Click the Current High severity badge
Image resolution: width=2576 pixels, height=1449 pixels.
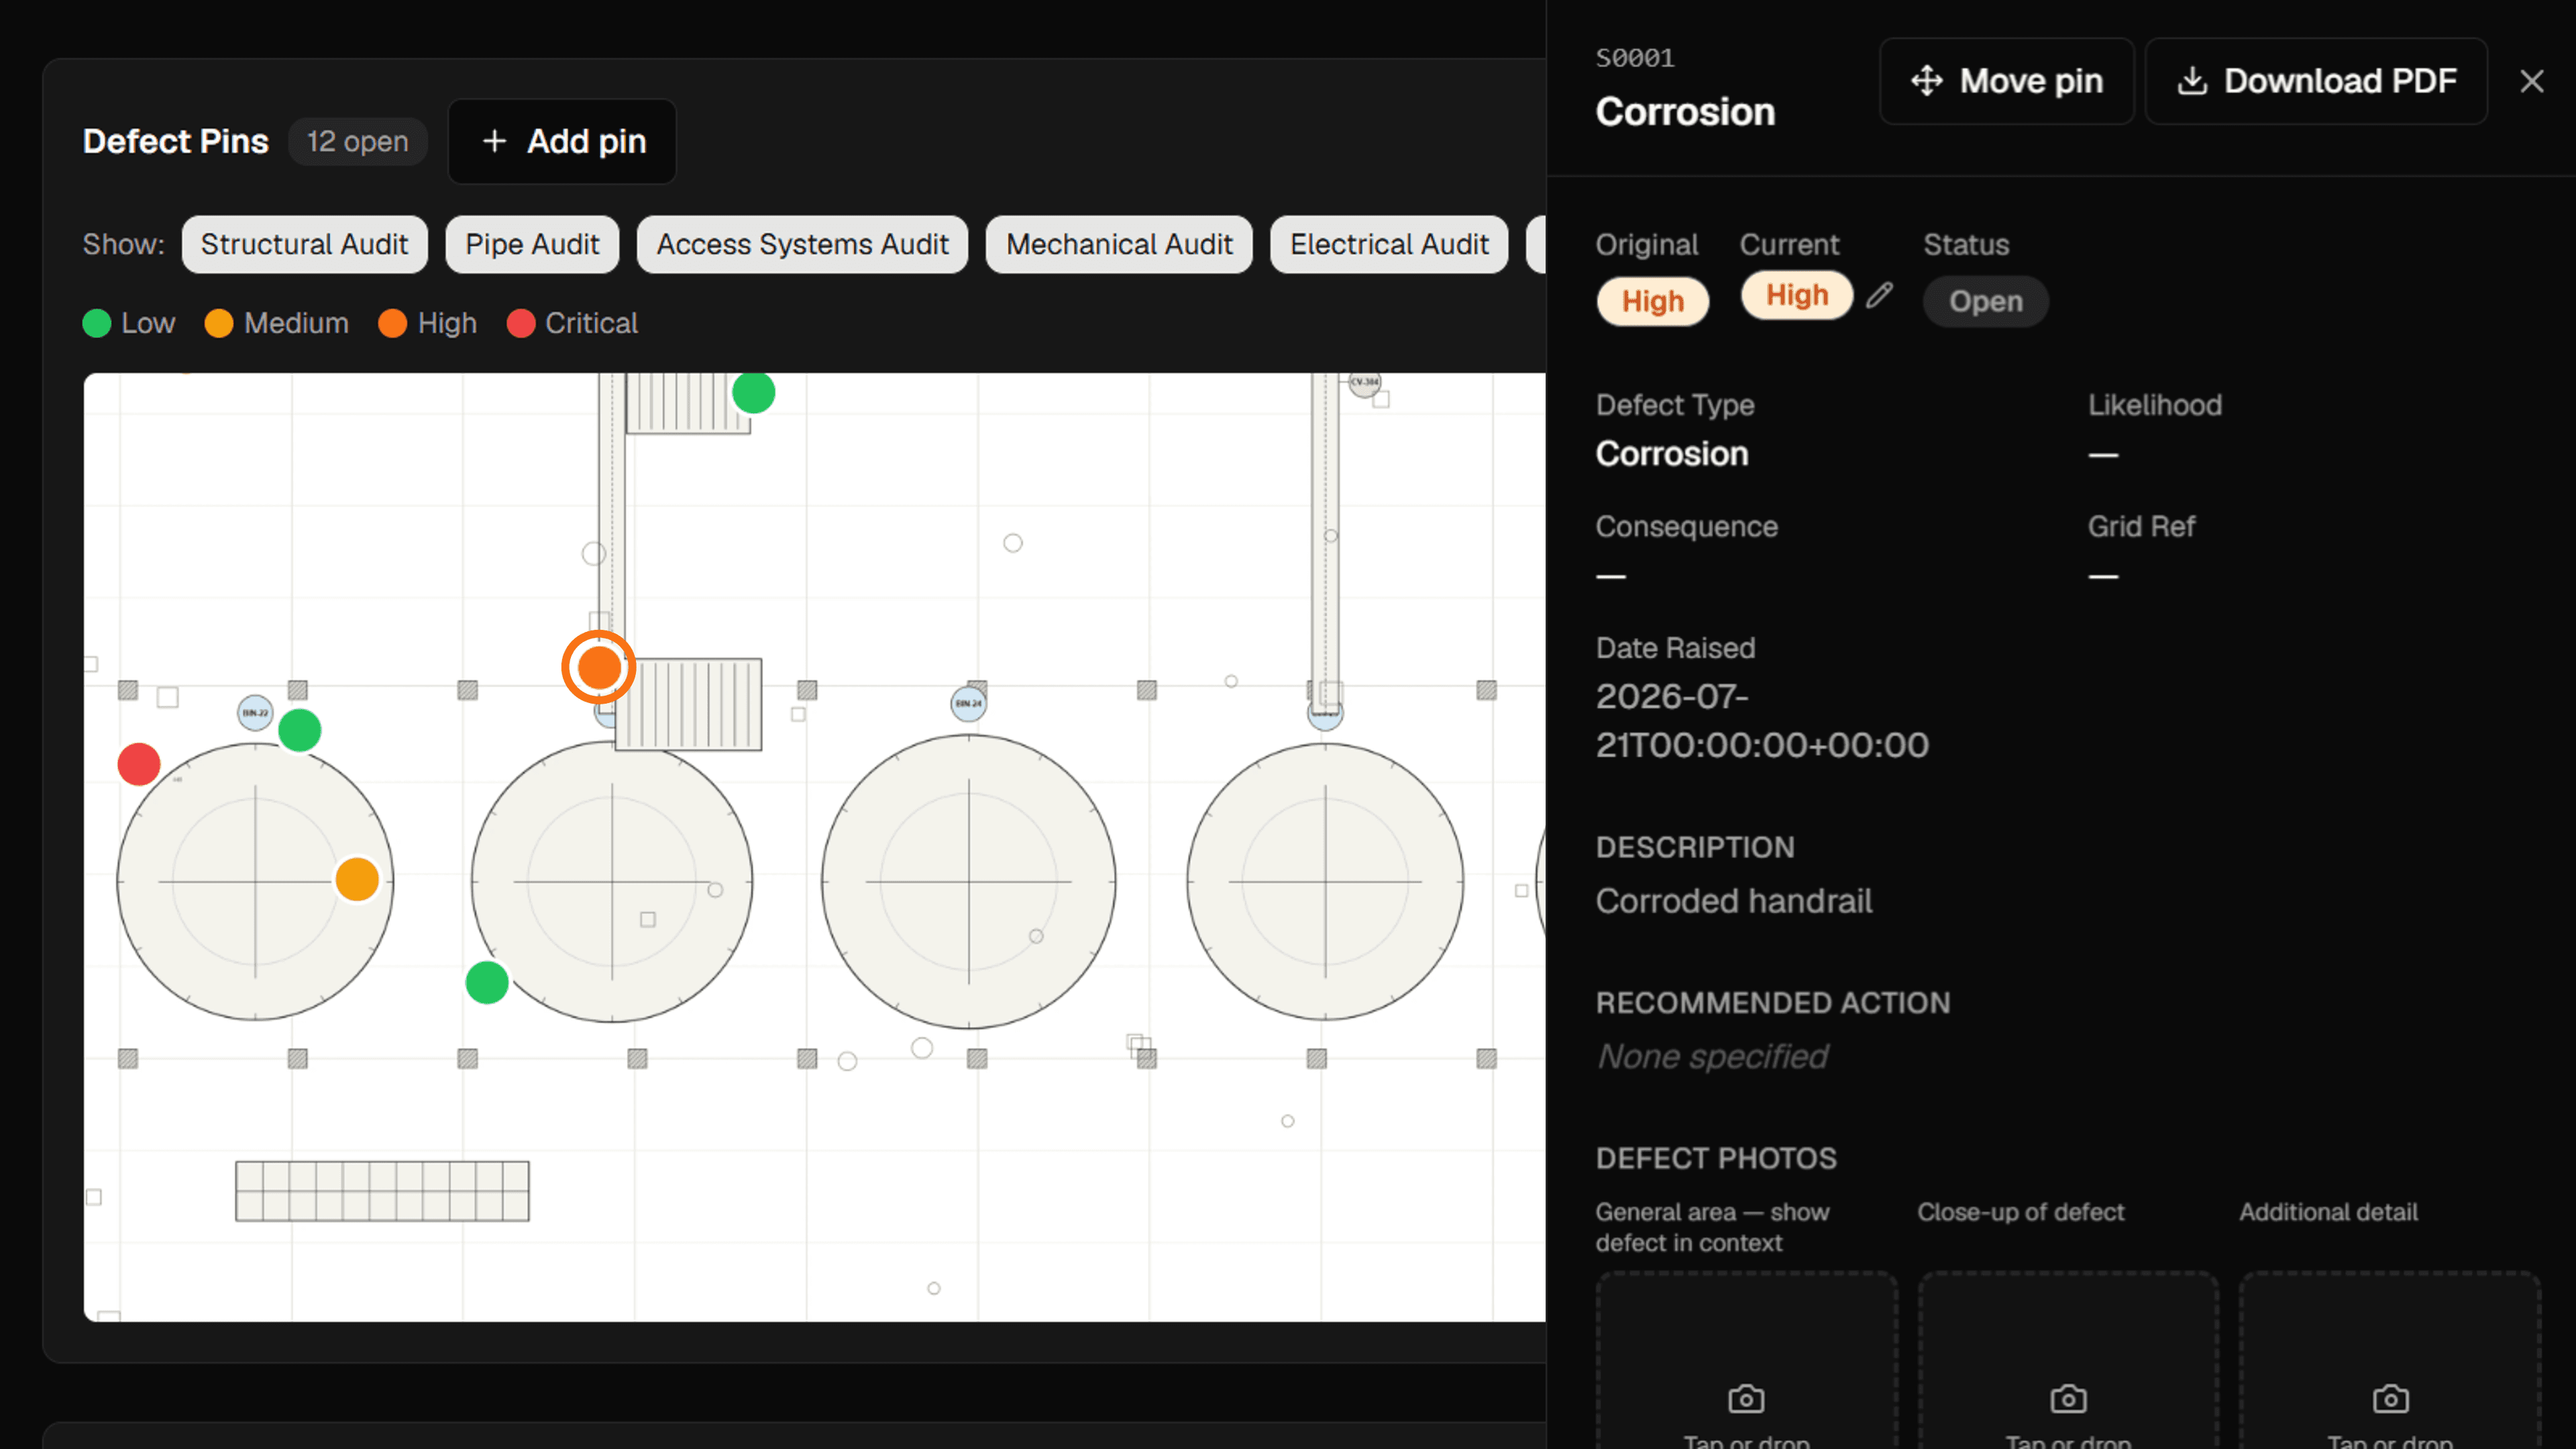(x=1797, y=295)
